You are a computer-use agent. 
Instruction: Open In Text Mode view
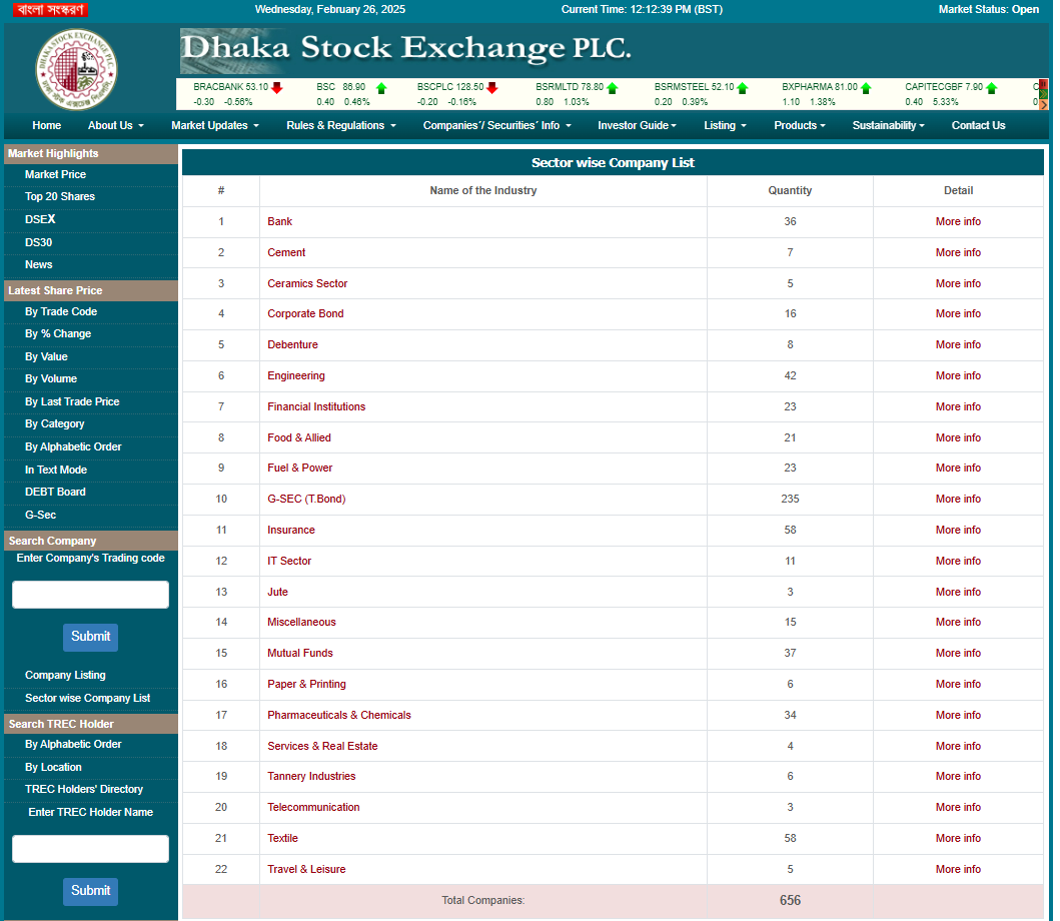point(56,470)
